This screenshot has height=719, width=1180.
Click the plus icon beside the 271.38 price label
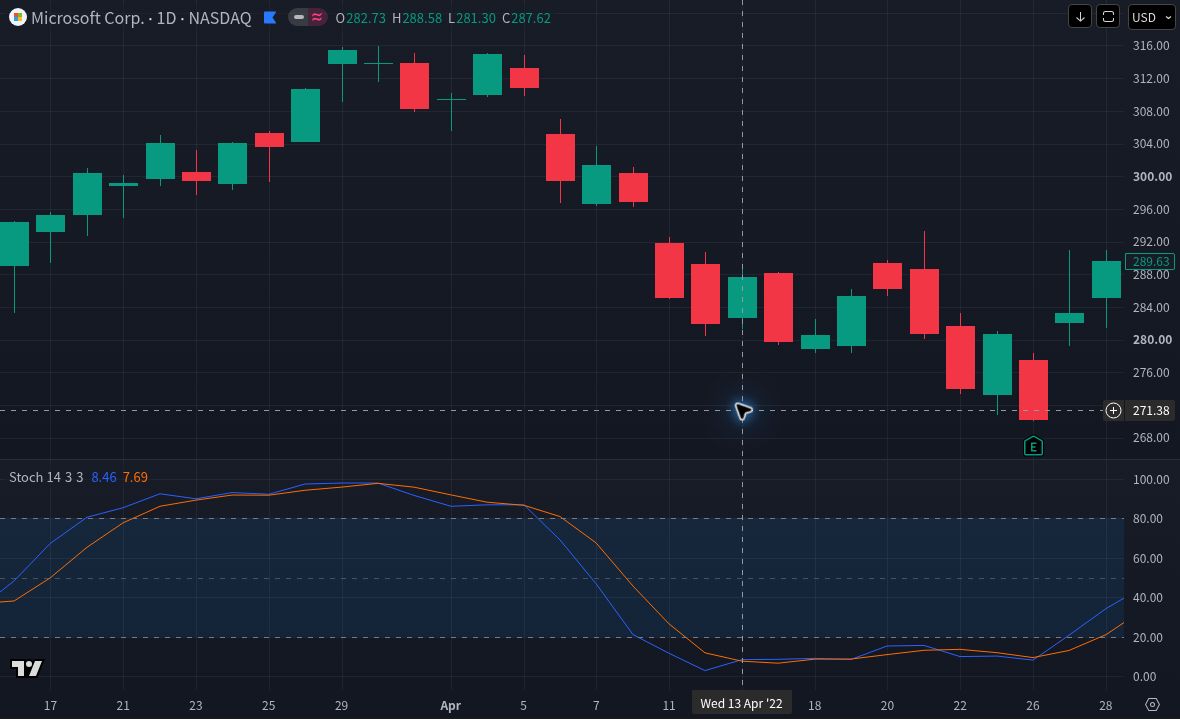[x=1113, y=410]
